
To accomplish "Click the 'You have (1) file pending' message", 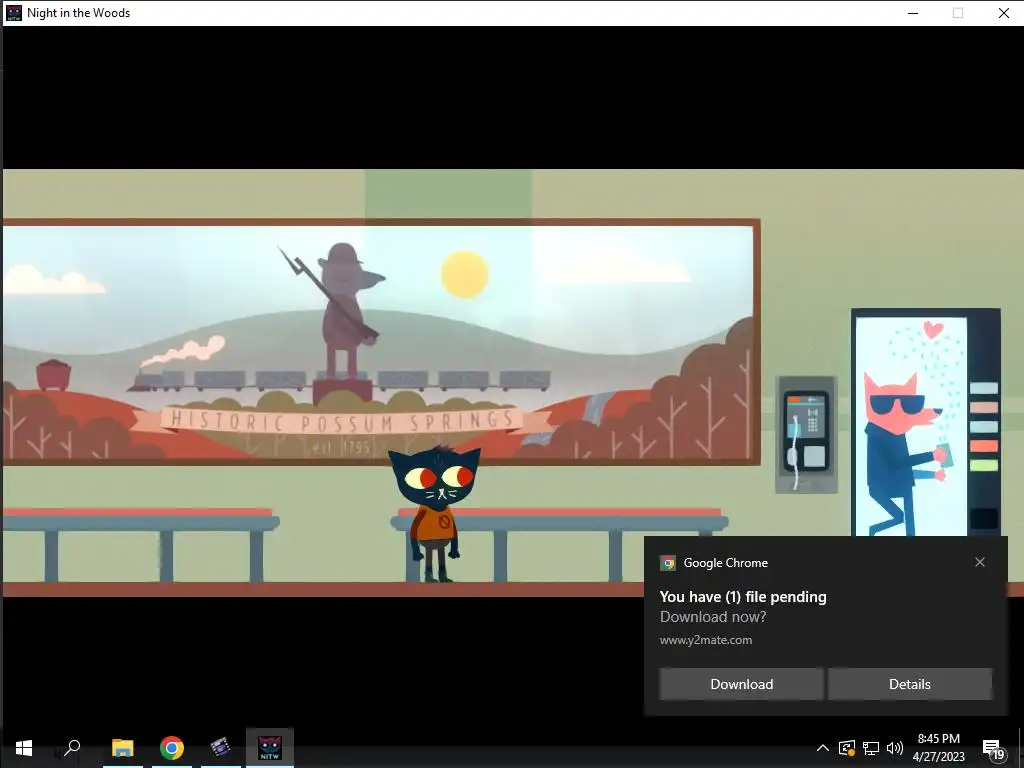I will coord(743,597).
